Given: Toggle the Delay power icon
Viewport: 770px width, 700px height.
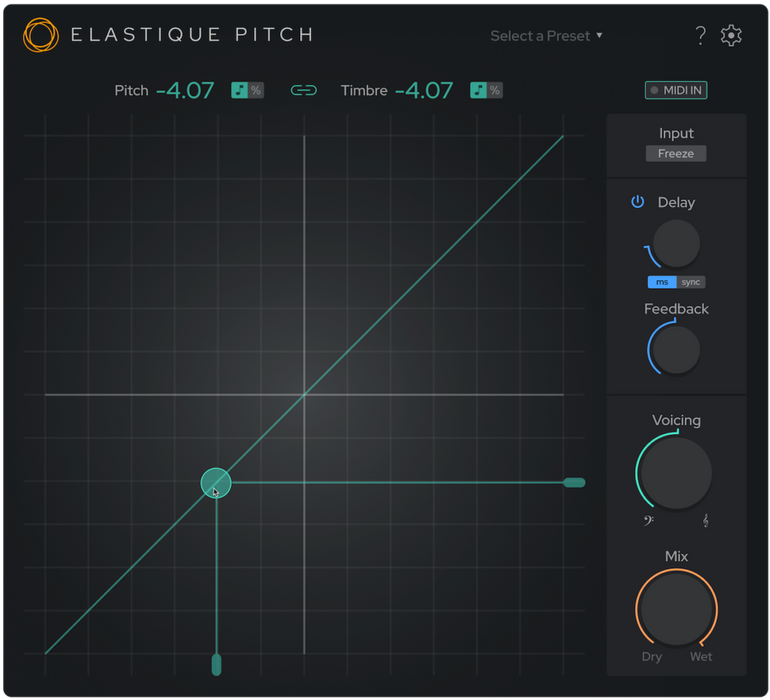Looking at the screenshot, I should [x=637, y=202].
